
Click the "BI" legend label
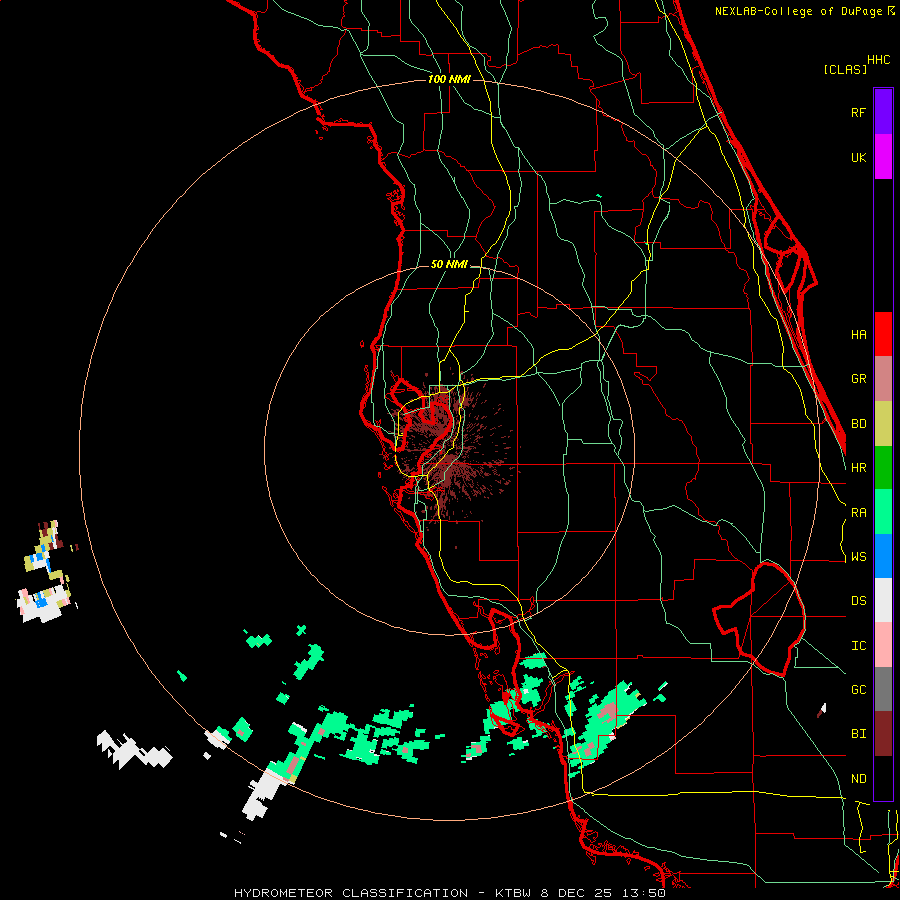pyautogui.click(x=858, y=734)
